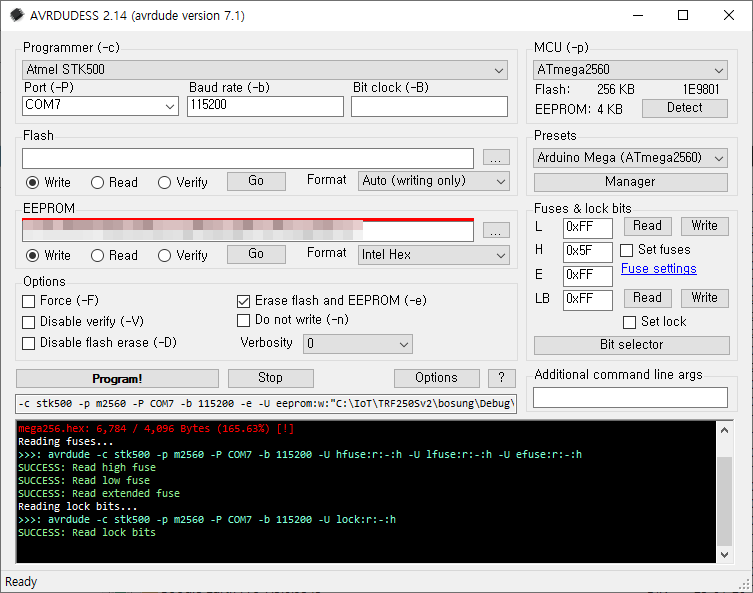The image size is (753, 593).
Task: Select the EEPROM Verify radio button
Action: click(165, 256)
